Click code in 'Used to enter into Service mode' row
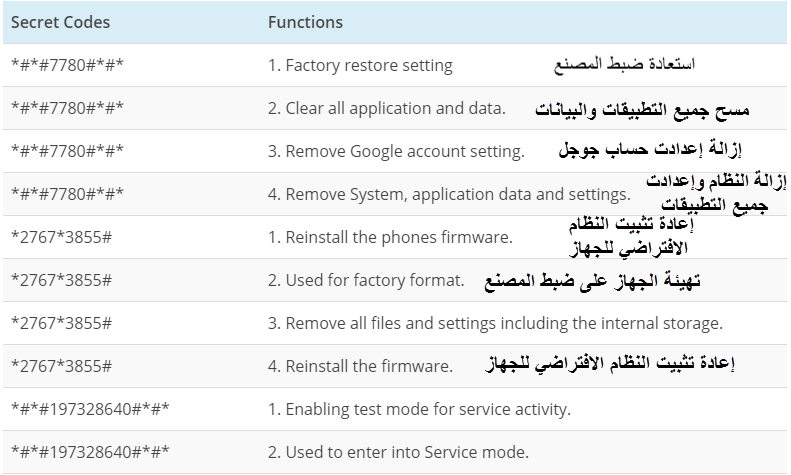791x475 pixels. 90,452
